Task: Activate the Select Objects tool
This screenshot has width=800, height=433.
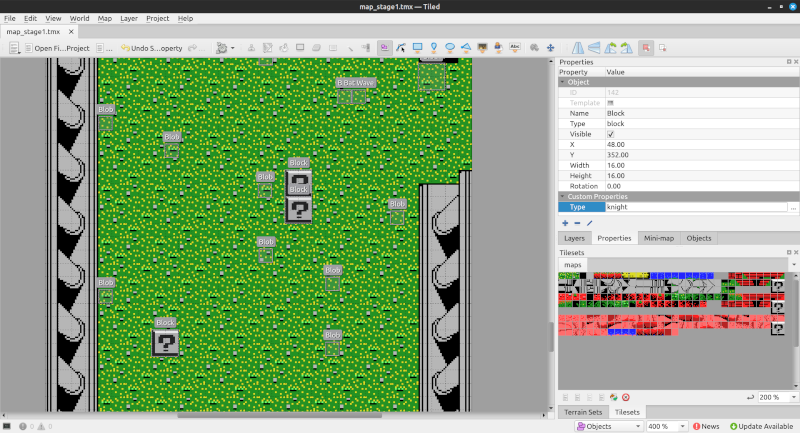Action: pyautogui.click(x=384, y=48)
